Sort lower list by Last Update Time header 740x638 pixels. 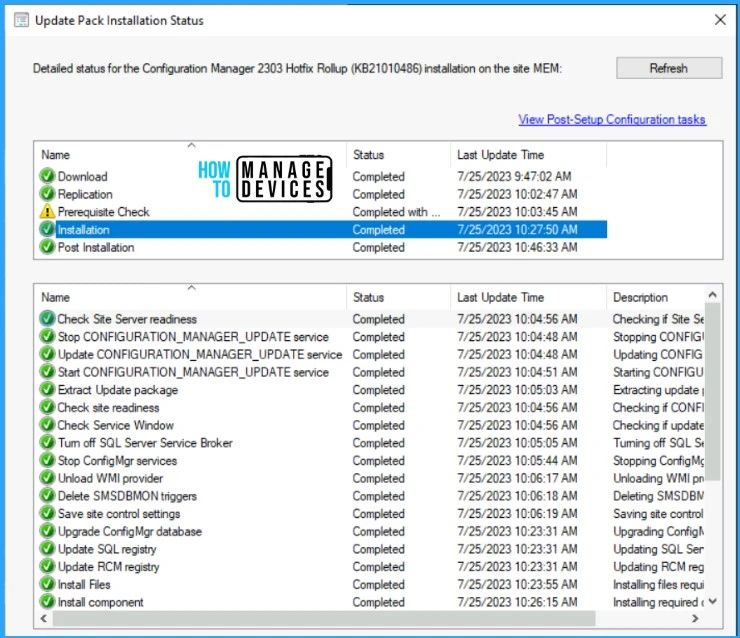click(528, 297)
